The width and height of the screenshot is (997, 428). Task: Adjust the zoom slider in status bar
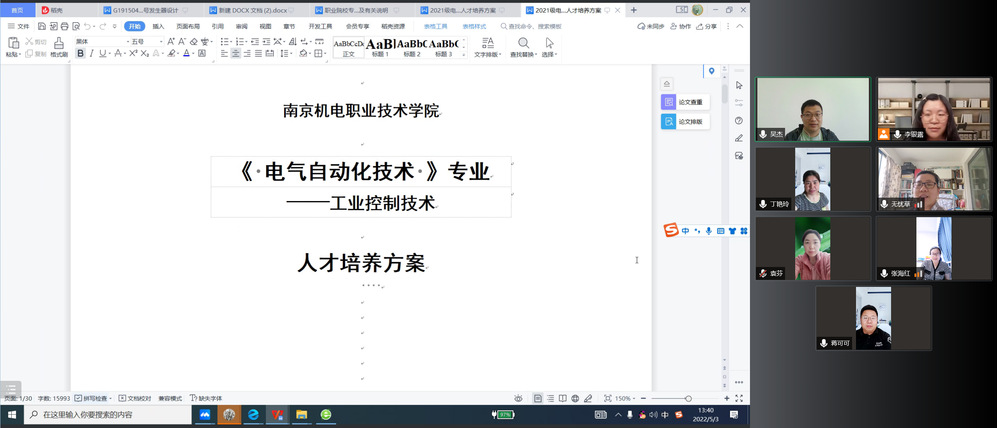coord(688,398)
